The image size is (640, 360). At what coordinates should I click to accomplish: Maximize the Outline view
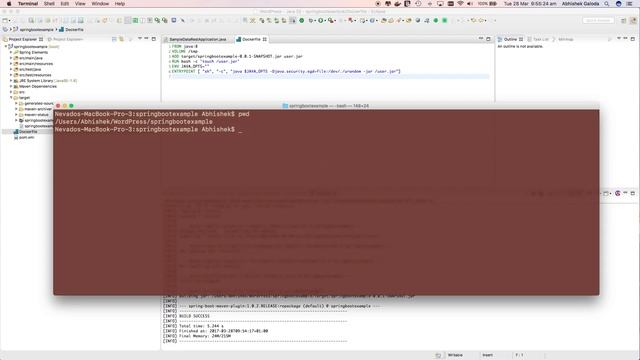pos(633,39)
